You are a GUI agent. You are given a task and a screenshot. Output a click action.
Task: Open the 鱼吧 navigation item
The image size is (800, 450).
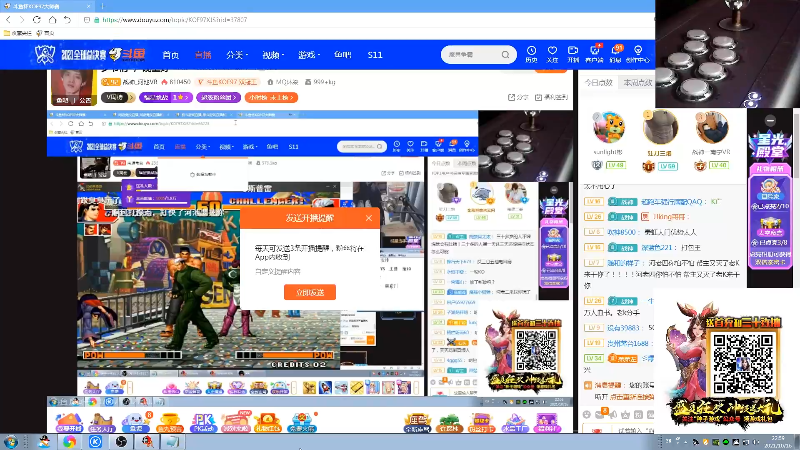click(x=342, y=55)
